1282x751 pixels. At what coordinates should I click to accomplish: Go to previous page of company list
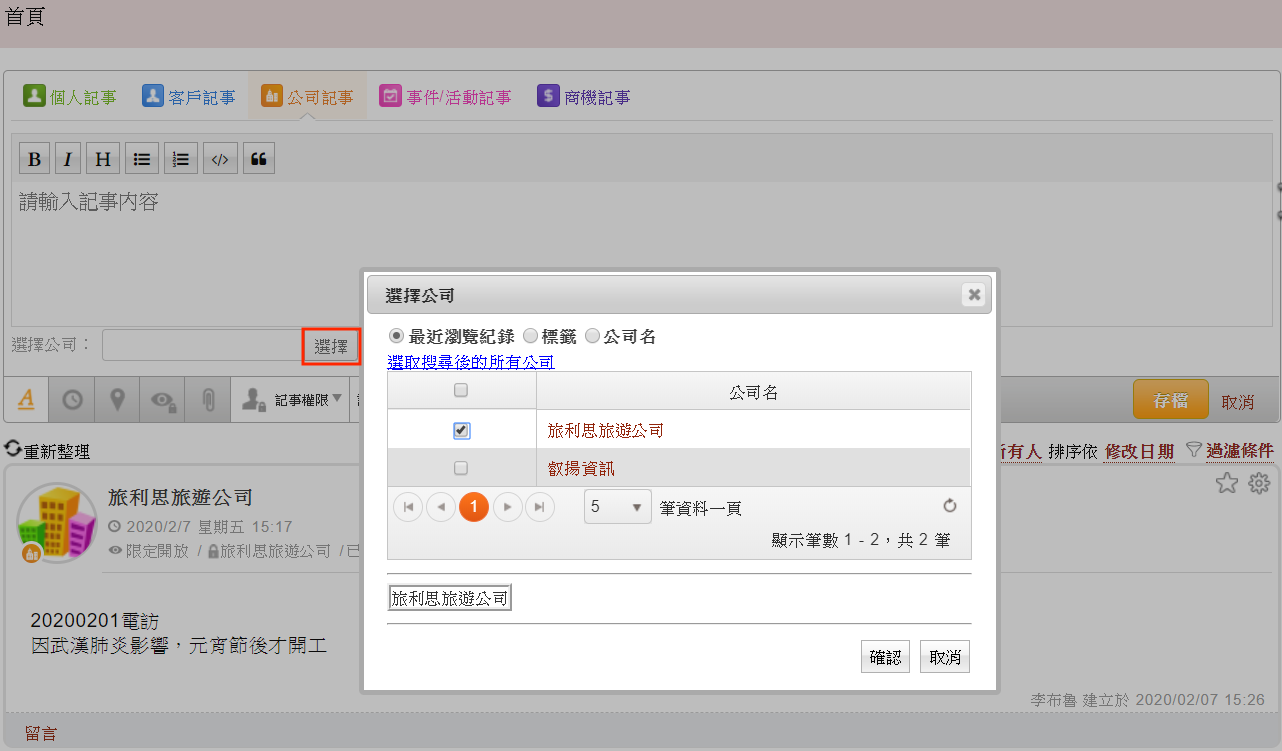[441, 507]
